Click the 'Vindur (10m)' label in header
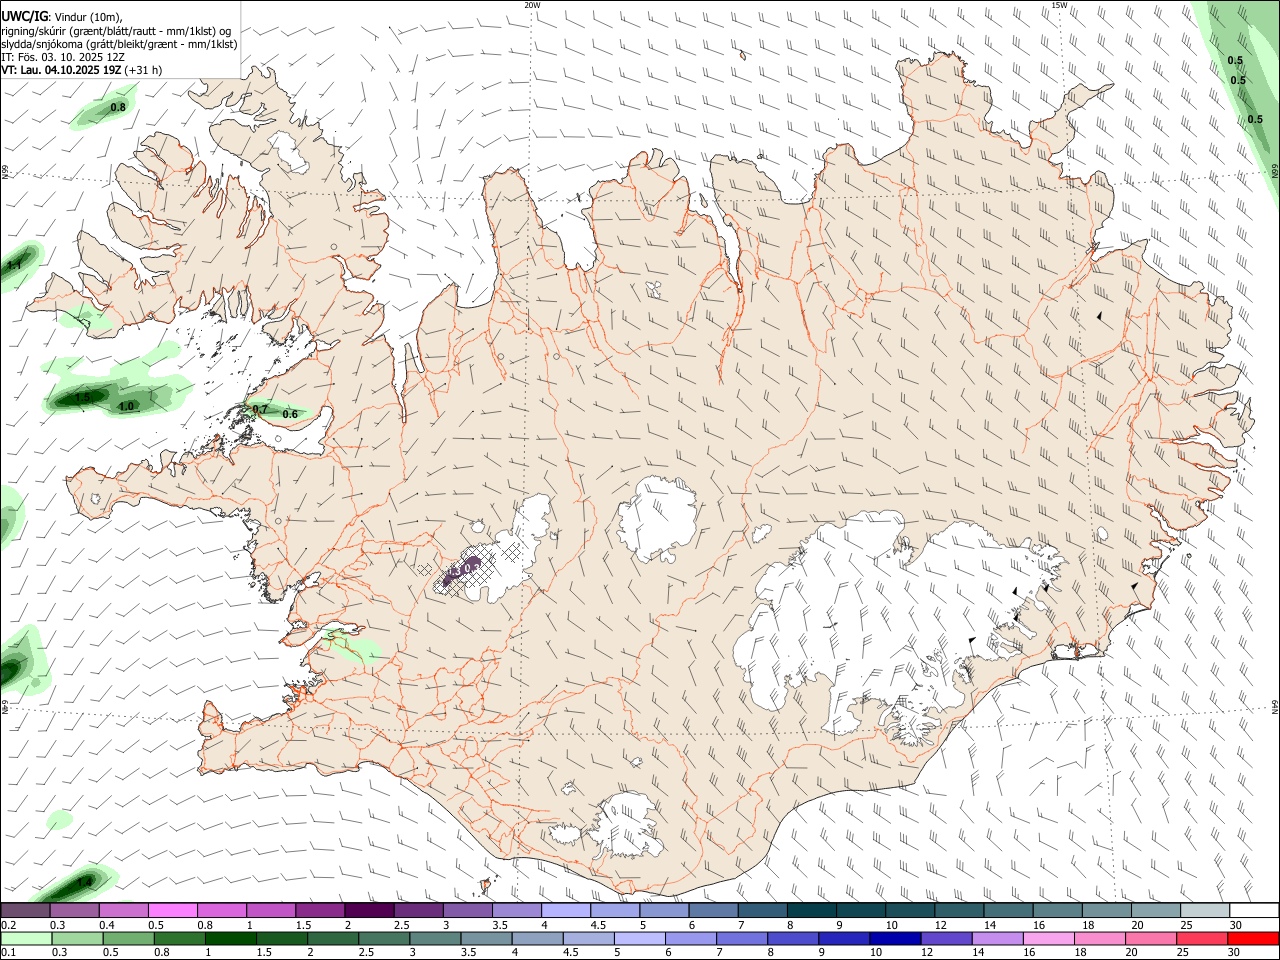This screenshot has width=1280, height=960. (89, 16)
